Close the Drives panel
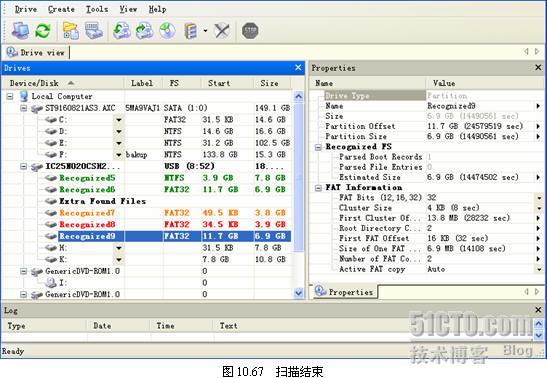 pos(298,68)
